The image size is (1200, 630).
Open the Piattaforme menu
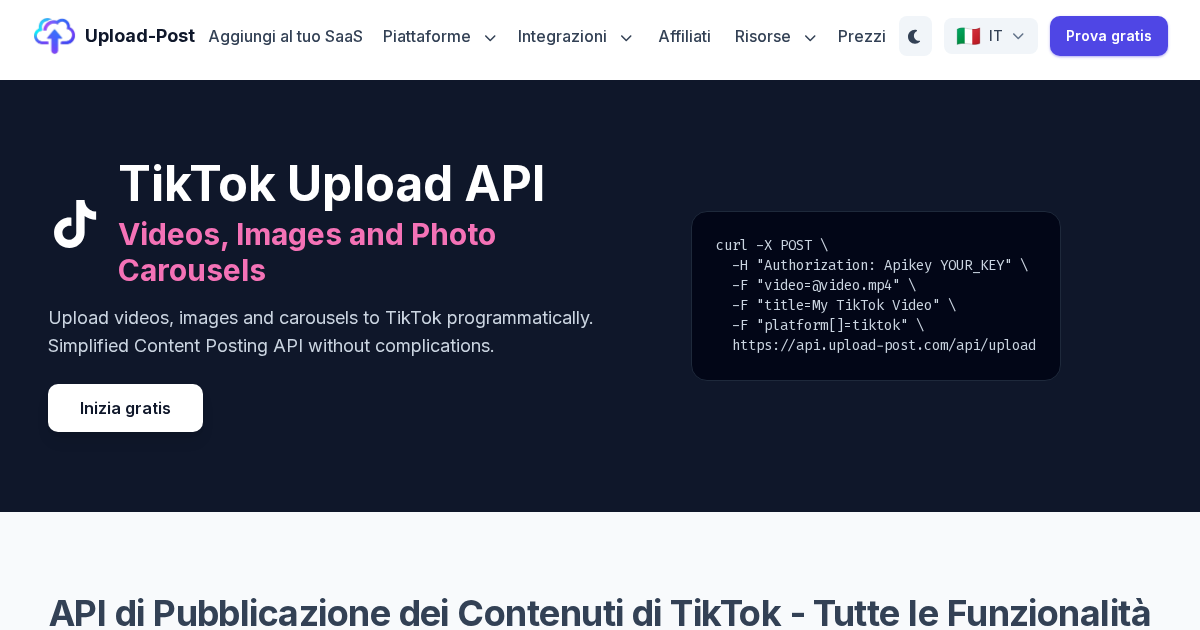[x=427, y=36]
